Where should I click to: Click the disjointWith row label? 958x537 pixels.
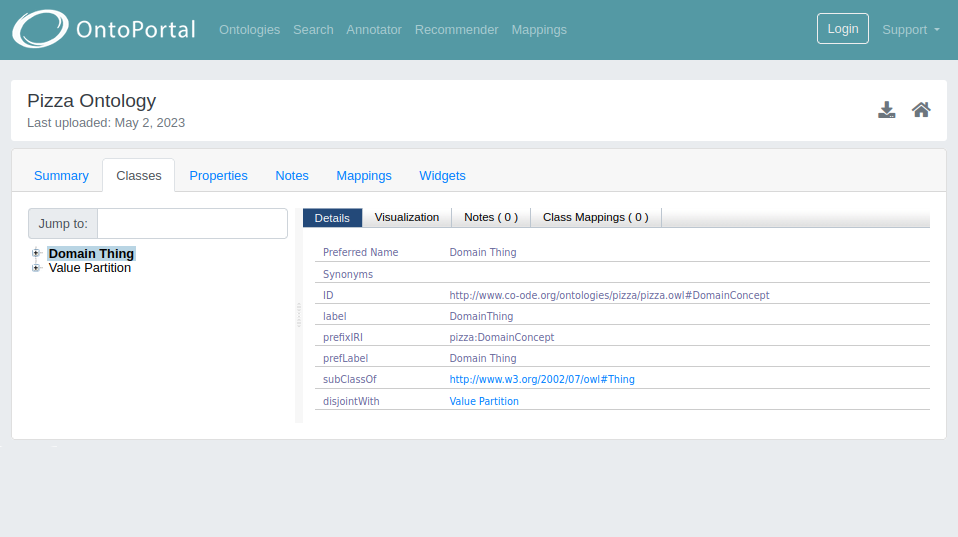click(x=351, y=401)
